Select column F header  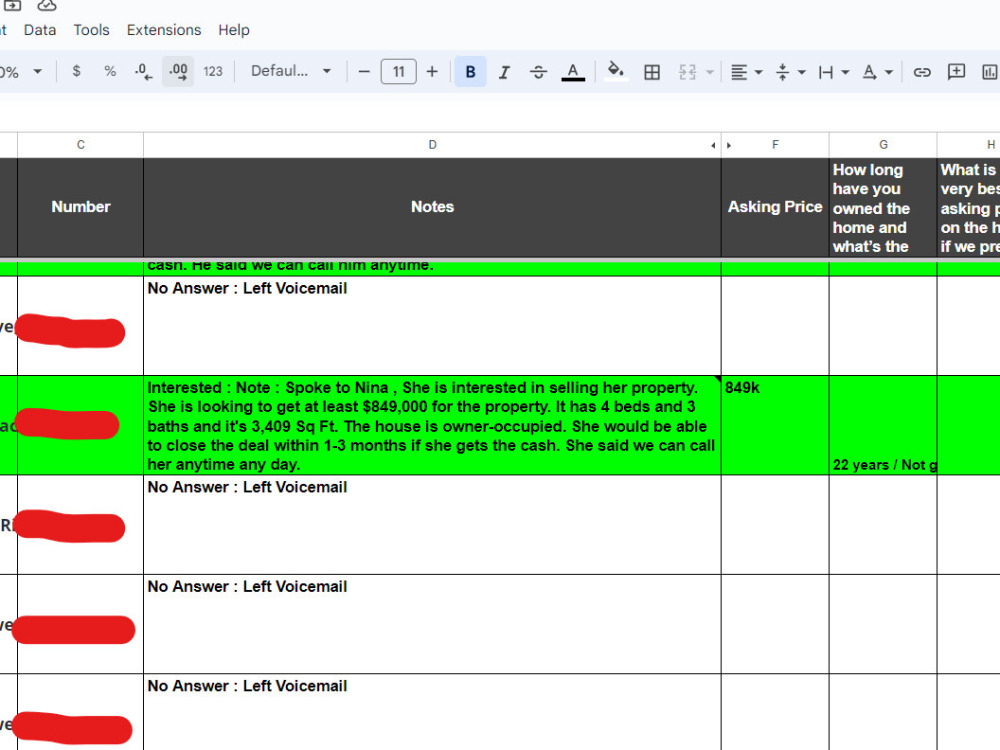click(x=775, y=145)
